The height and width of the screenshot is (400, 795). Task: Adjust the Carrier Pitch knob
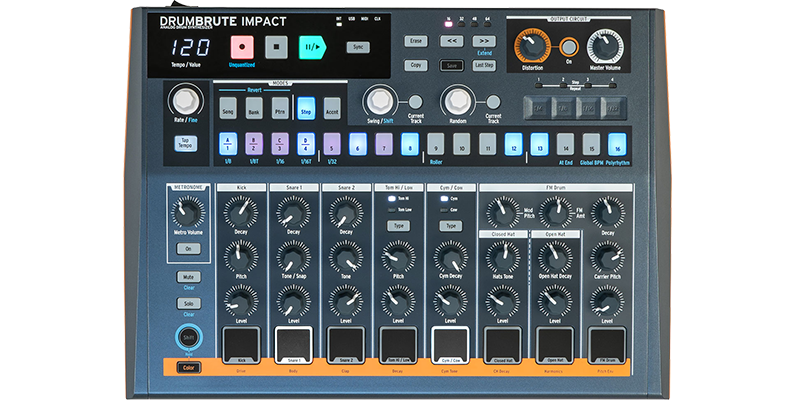(x=607, y=257)
